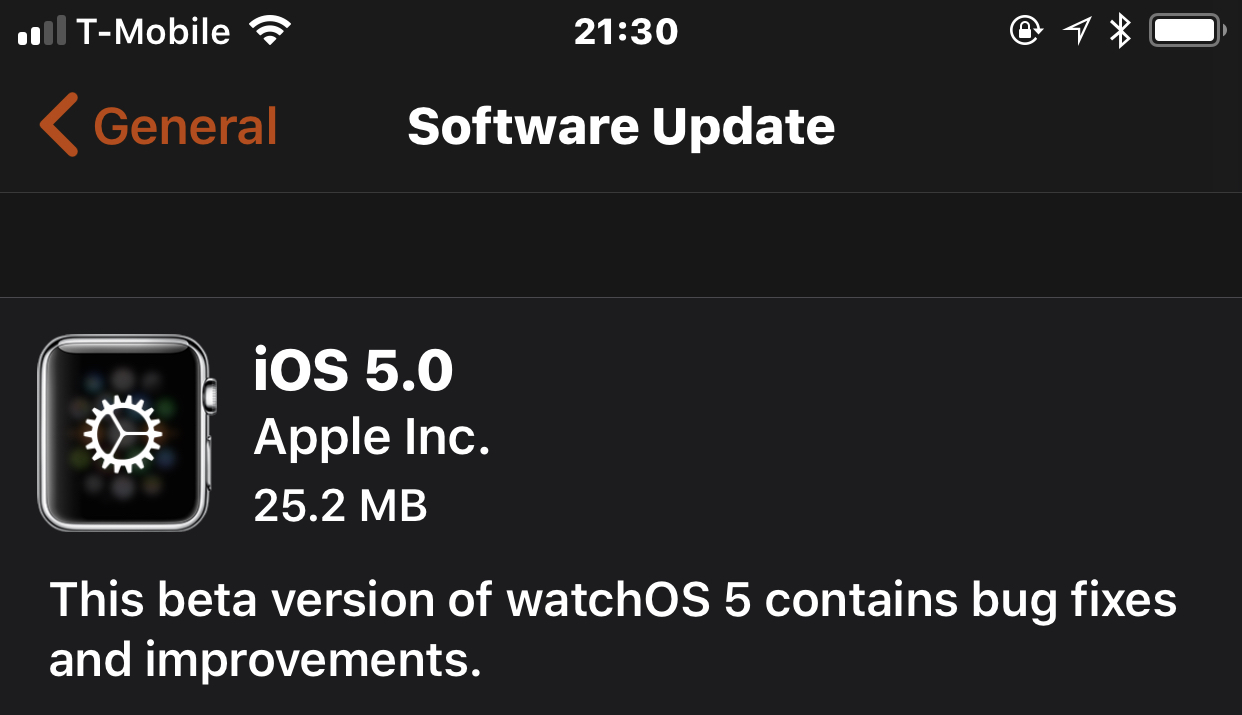
Task: Tap the watch digital crown on image
Action: coord(210,394)
